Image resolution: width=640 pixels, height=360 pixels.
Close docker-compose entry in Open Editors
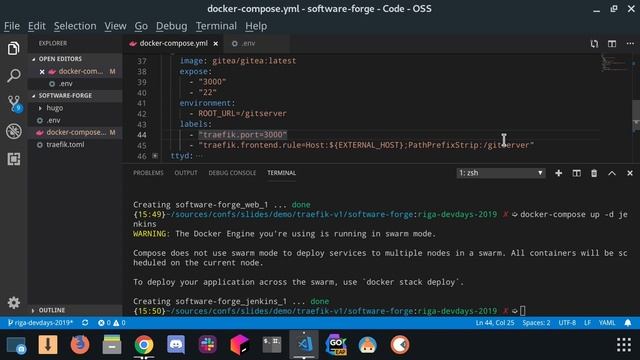(42, 71)
